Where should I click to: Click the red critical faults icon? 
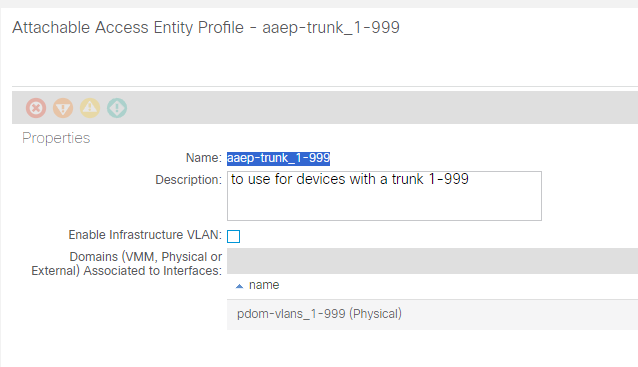pos(36,108)
